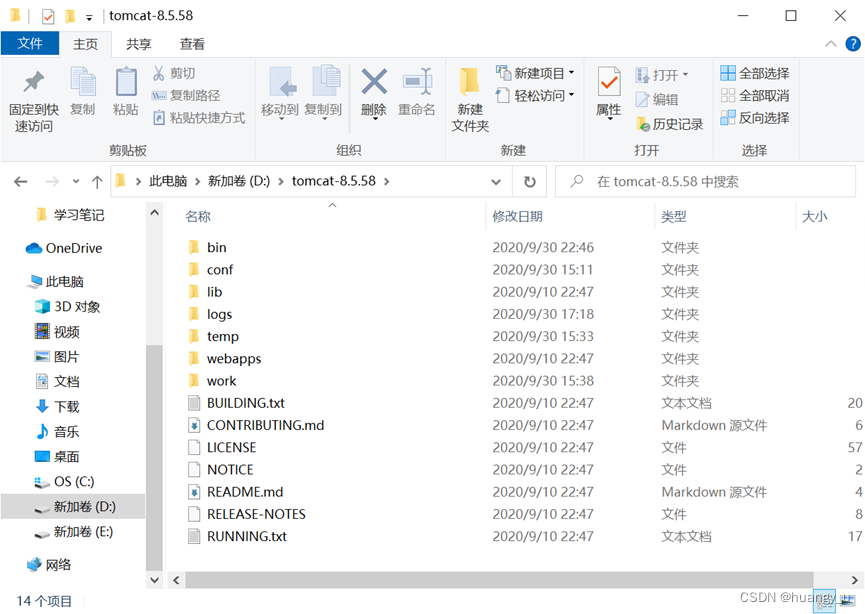Toggle quick access toolbar Properties checkmark icon
The height and width of the screenshot is (614, 865).
tap(49, 17)
